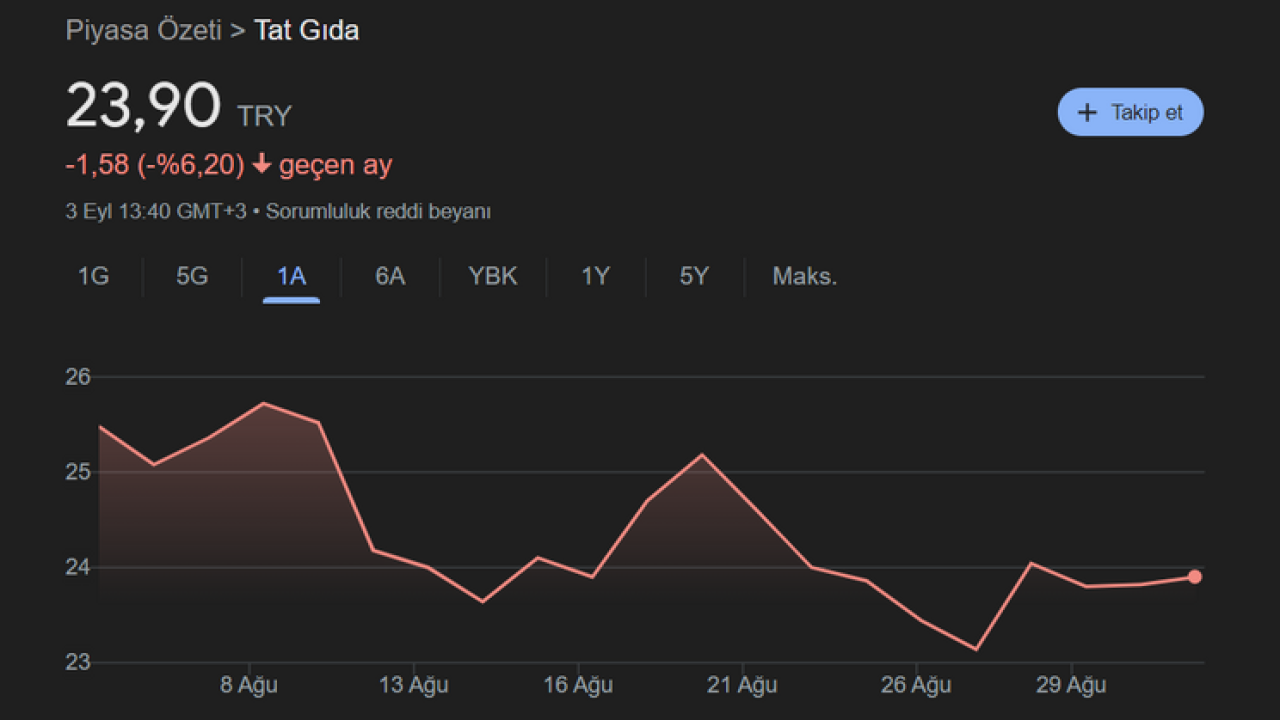Click the 24 value on the price axis
The height and width of the screenshot is (720, 1280).
tap(79, 567)
